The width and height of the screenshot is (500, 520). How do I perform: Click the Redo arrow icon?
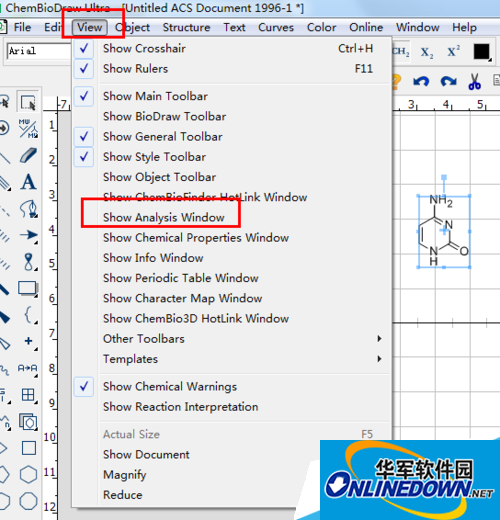448,81
